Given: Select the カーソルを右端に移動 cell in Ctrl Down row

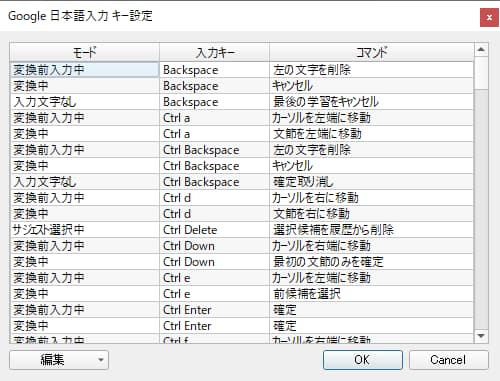Looking at the screenshot, I should 371,246.
